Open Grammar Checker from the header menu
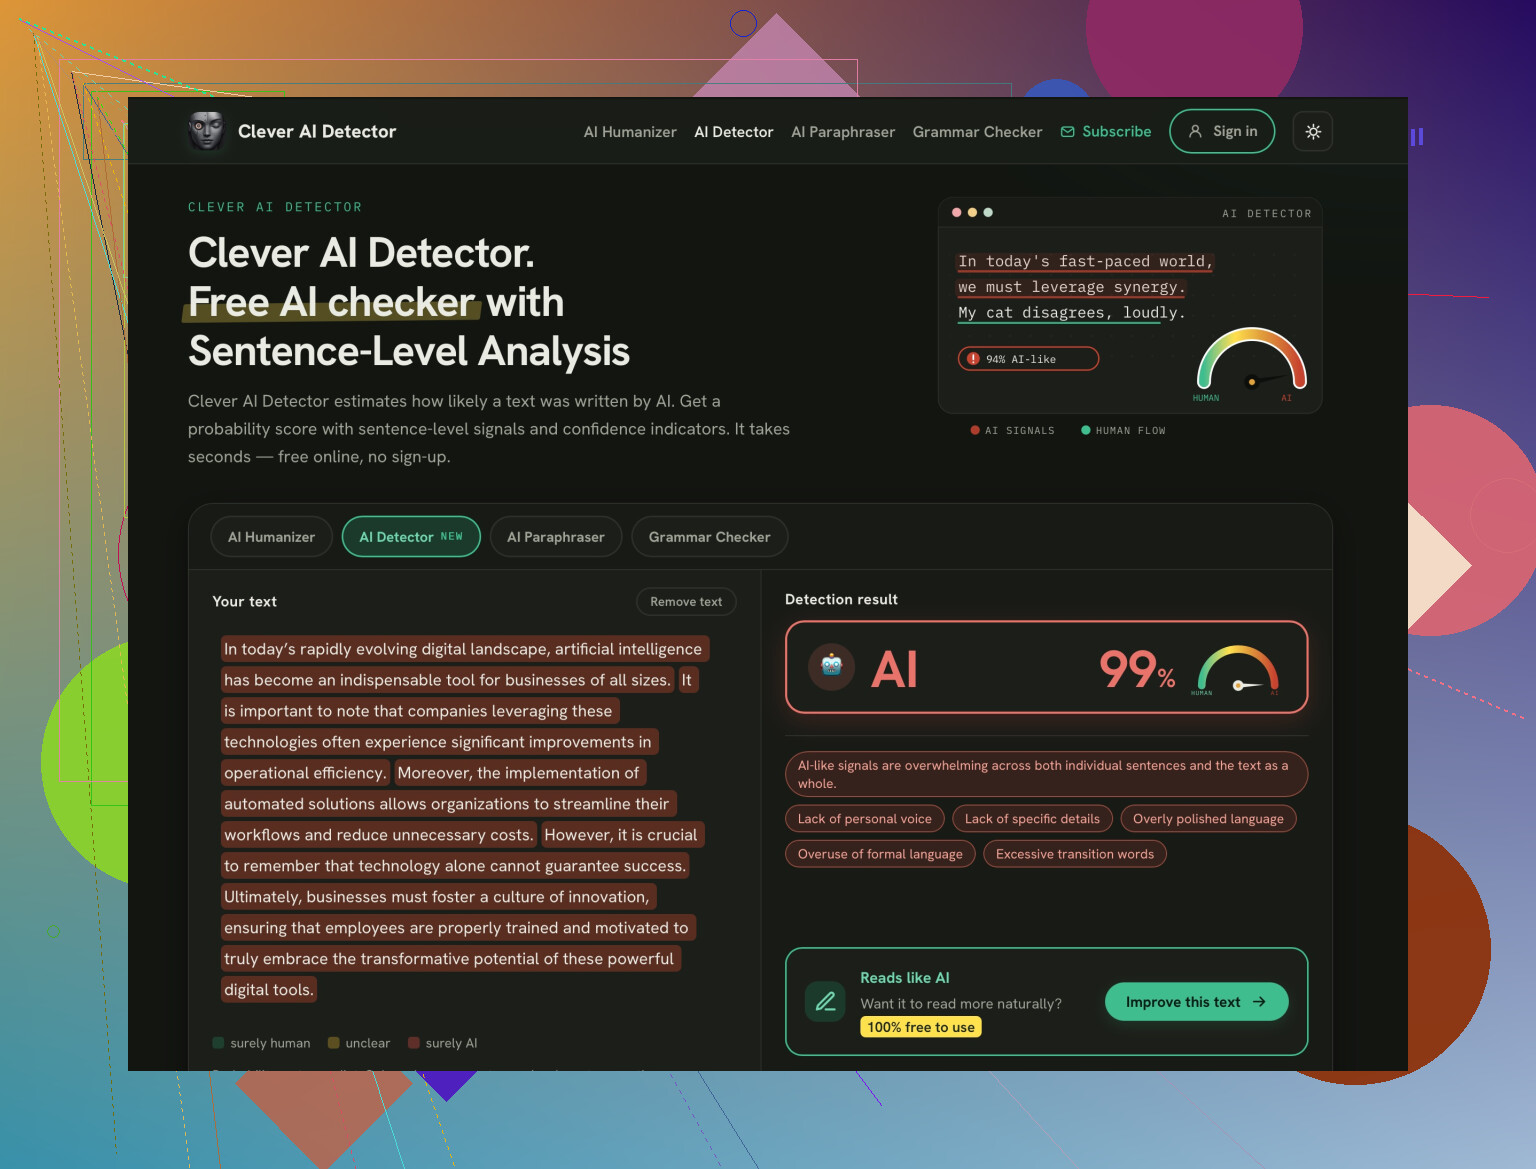The width and height of the screenshot is (1536, 1169). 977,132
